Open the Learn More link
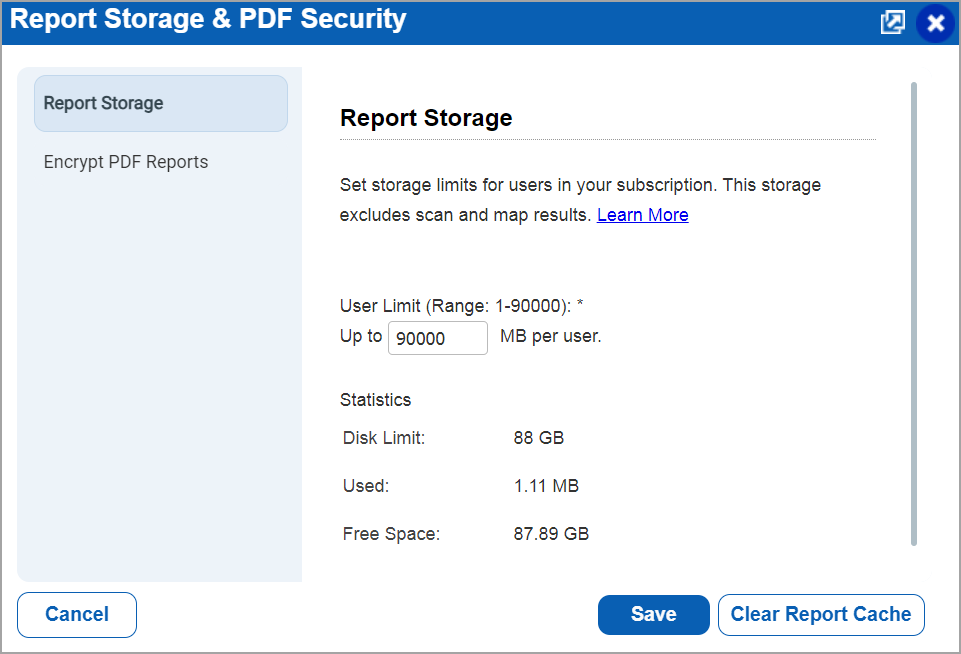This screenshot has height=654, width=961. pyautogui.click(x=642, y=214)
